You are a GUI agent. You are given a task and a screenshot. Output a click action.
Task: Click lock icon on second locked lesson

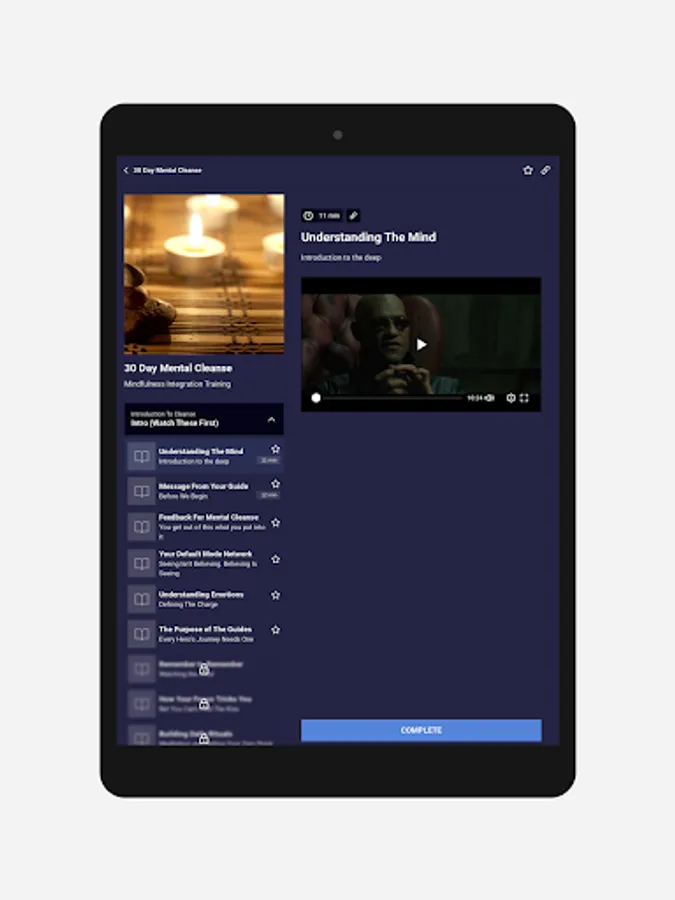pos(204,704)
